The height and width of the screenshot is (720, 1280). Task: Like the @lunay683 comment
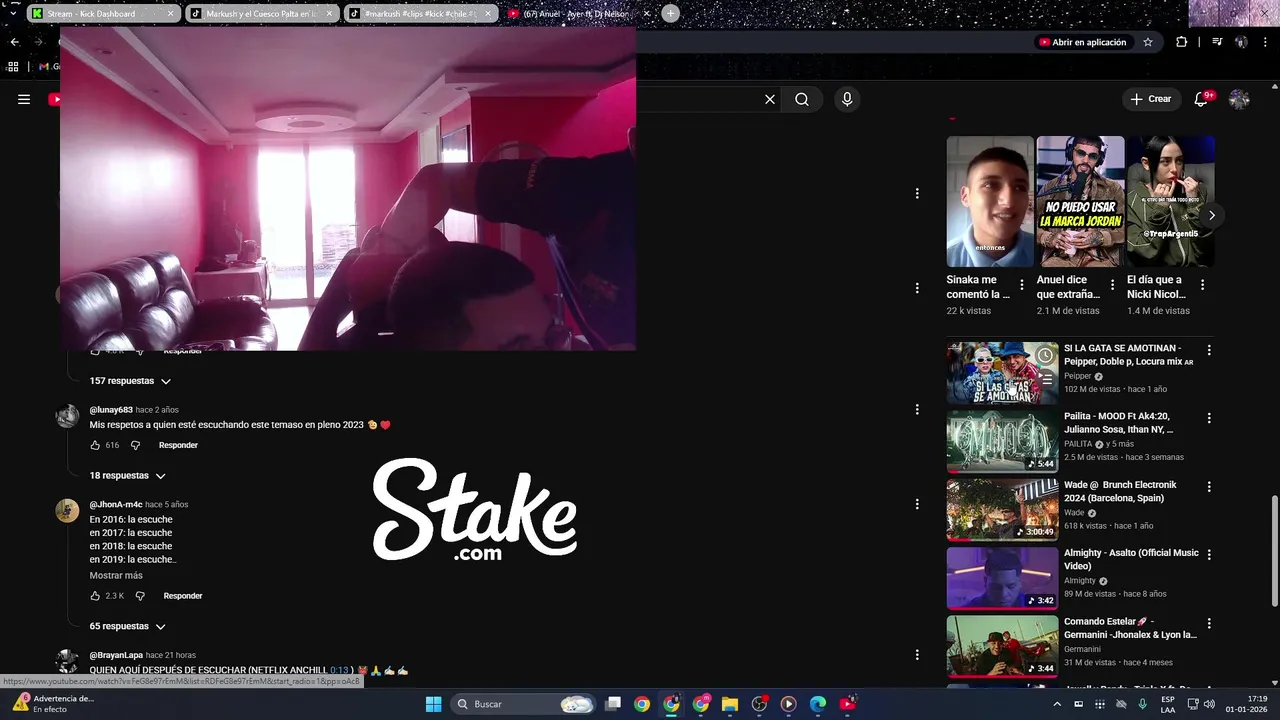click(x=95, y=445)
